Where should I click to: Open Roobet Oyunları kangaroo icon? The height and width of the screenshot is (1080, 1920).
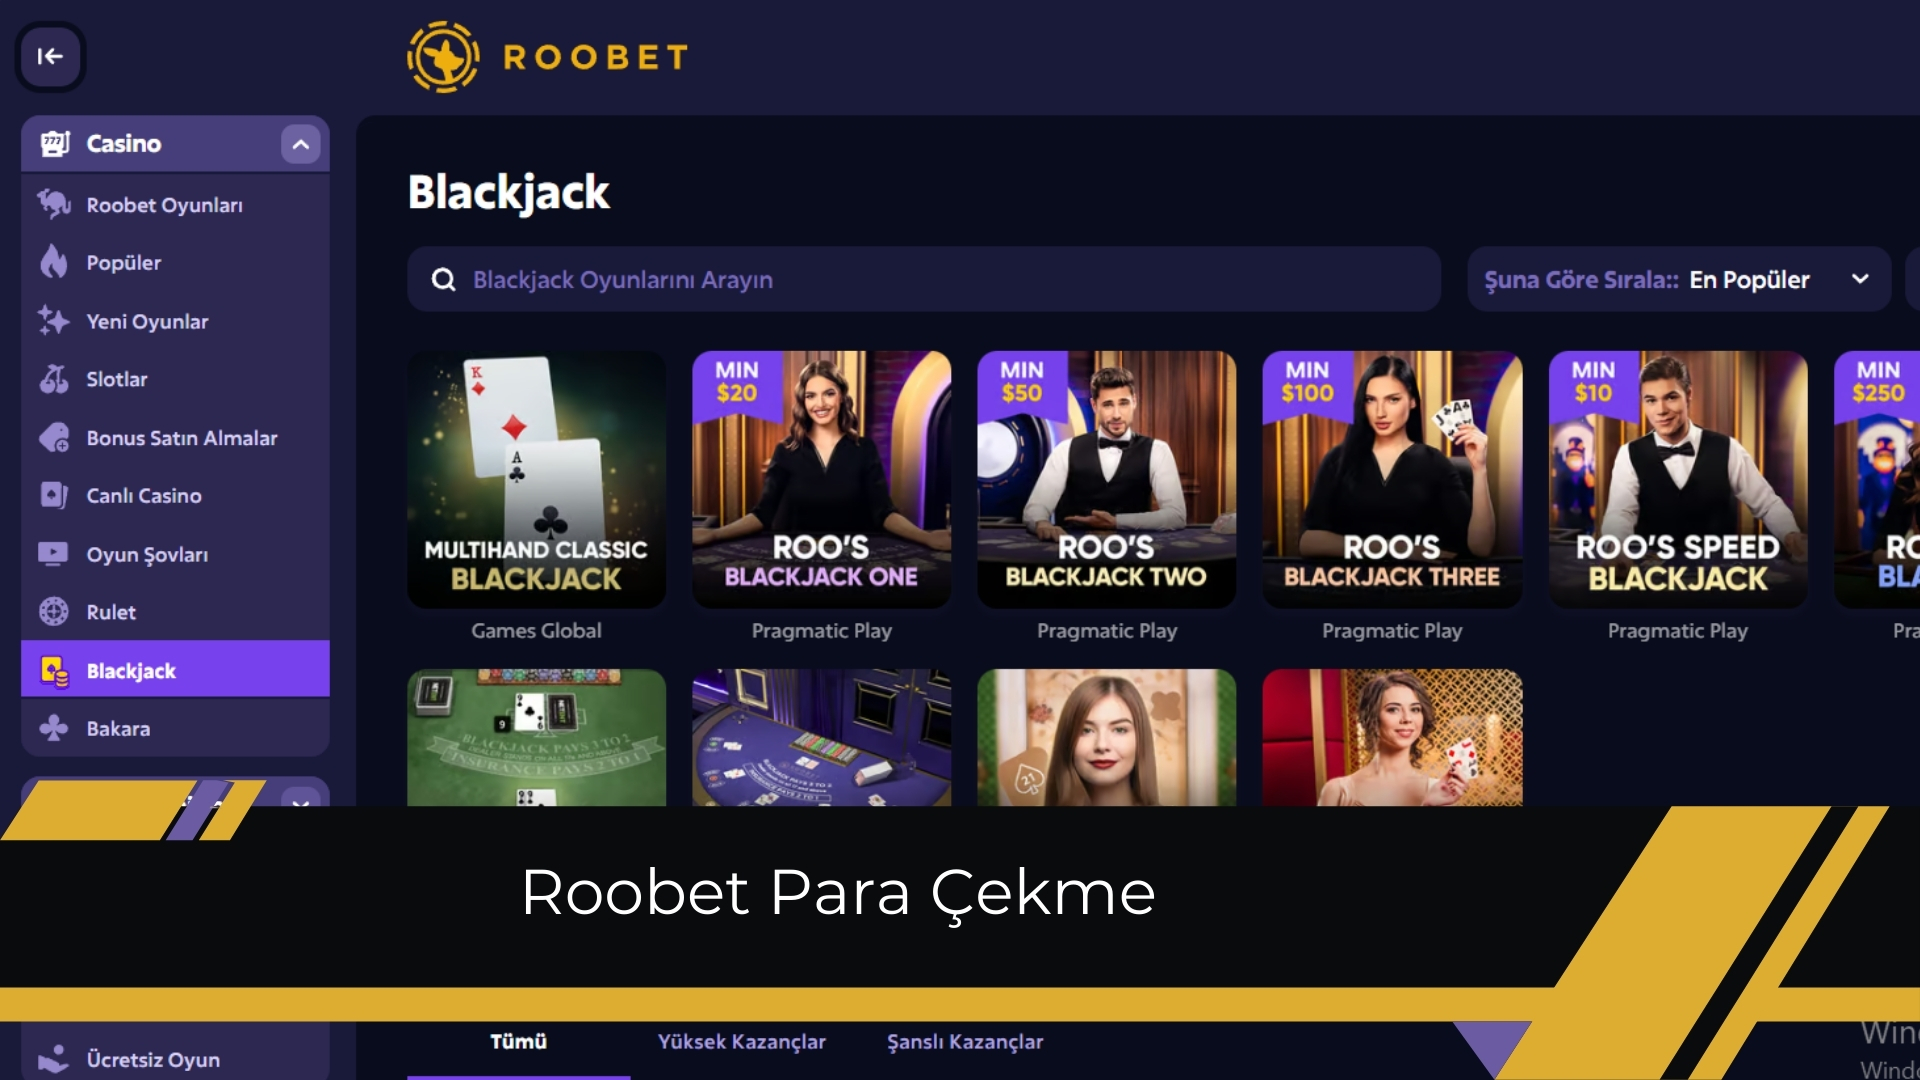coord(54,204)
